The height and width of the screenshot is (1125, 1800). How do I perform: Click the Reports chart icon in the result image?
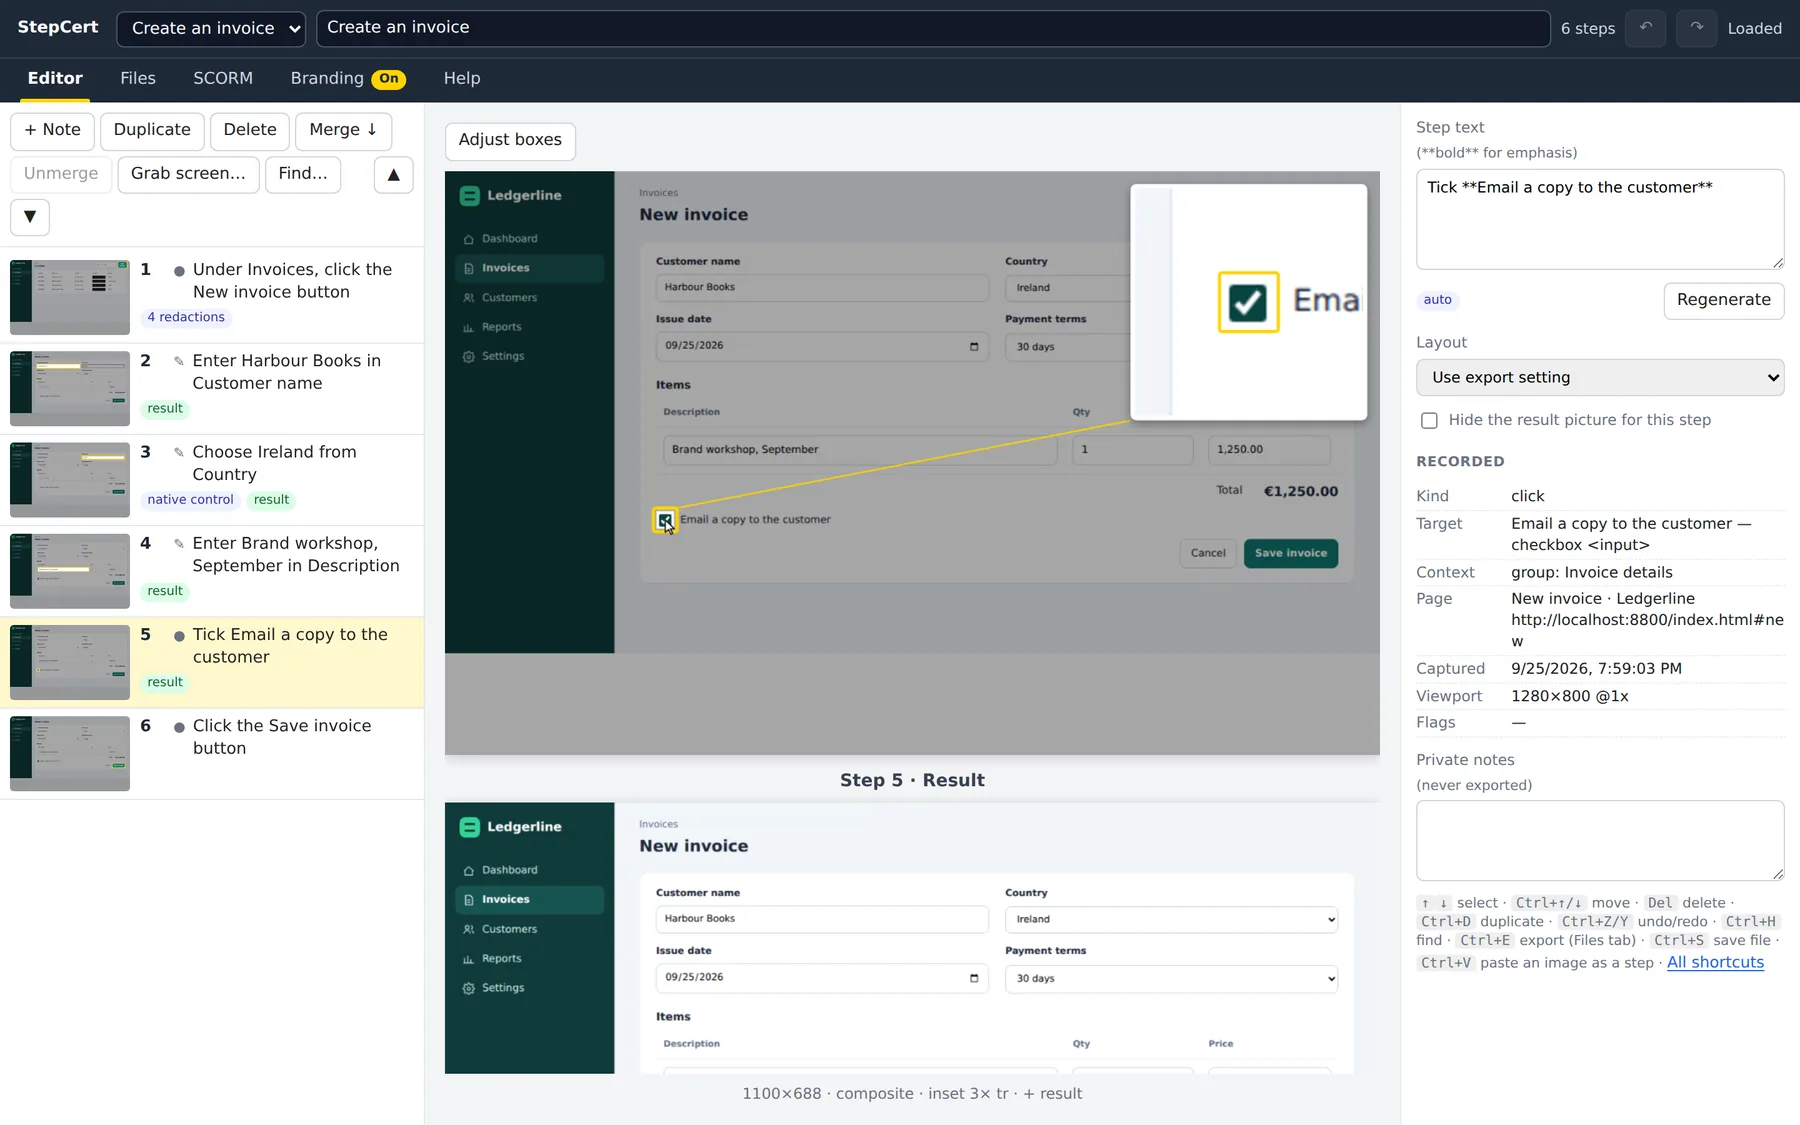tap(468, 959)
